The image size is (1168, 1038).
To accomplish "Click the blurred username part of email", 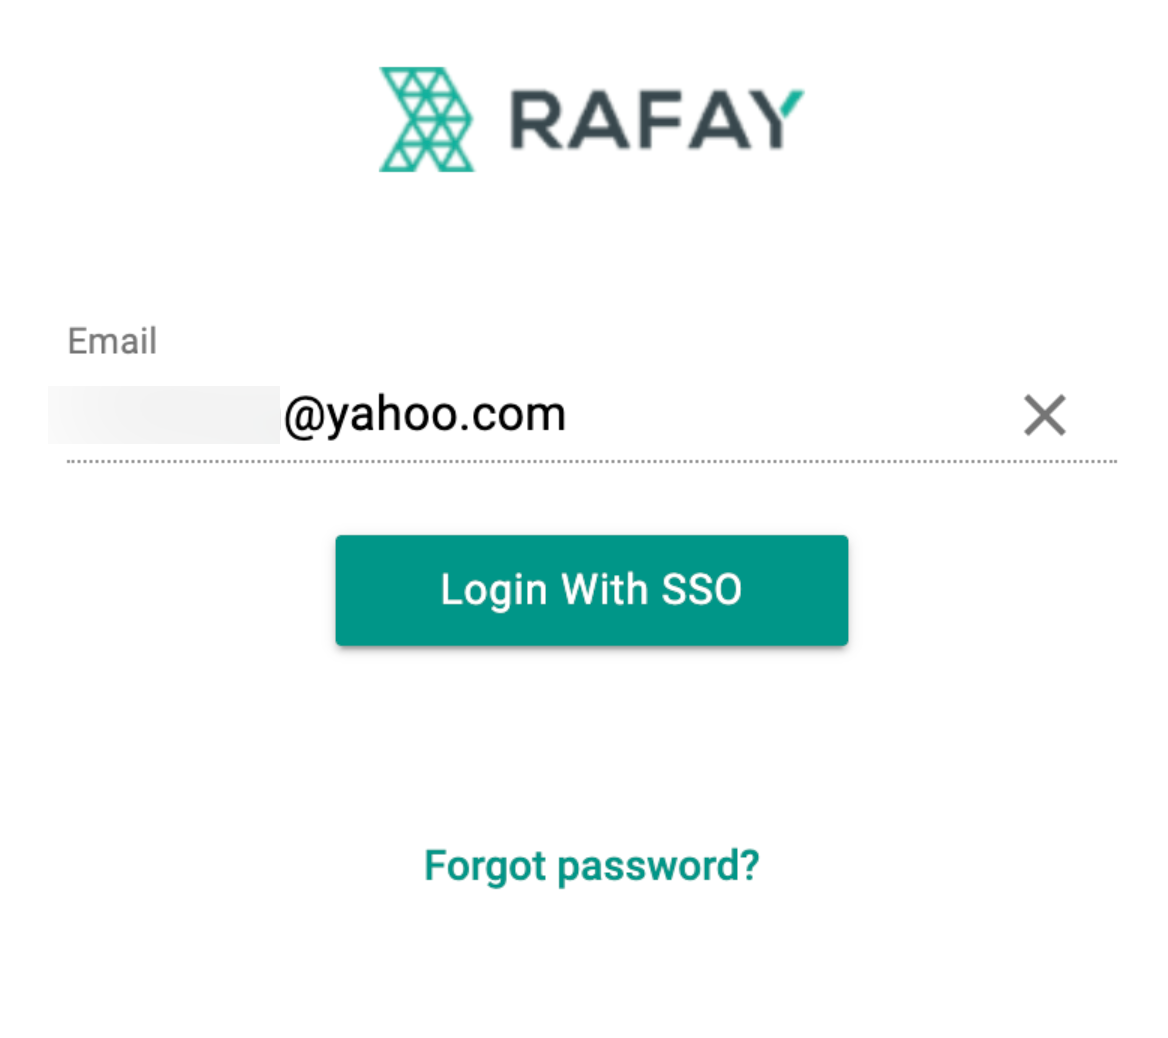I will pyautogui.click(x=164, y=415).
